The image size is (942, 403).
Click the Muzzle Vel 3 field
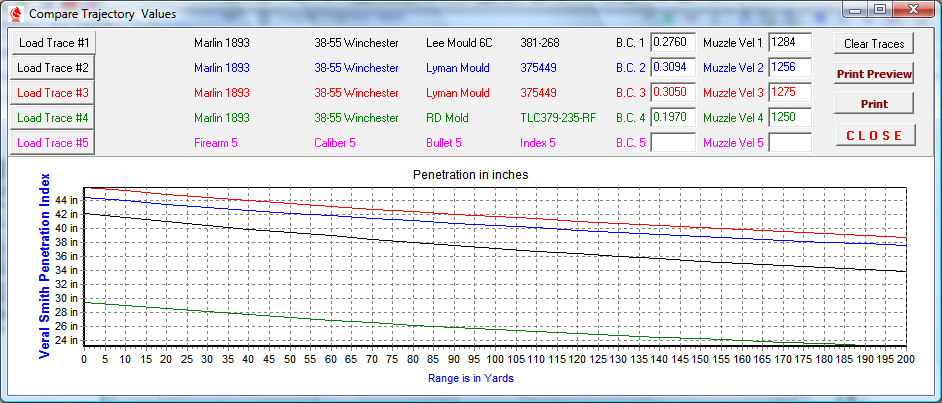[x=789, y=93]
